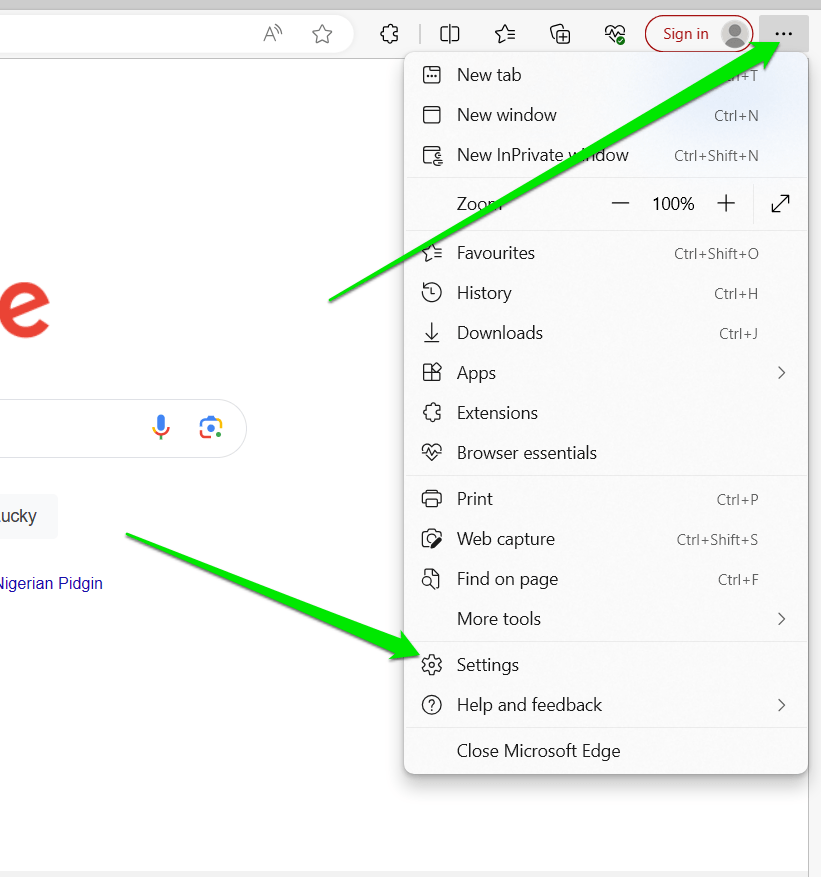Open Browser essentials menu entry
This screenshot has width=821, height=877.
point(606,453)
